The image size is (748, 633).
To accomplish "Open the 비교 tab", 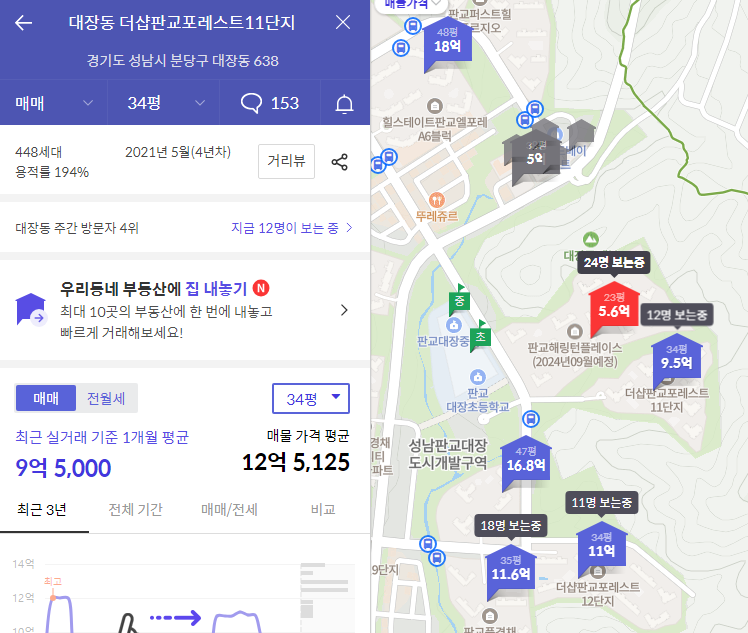I will coord(323,510).
